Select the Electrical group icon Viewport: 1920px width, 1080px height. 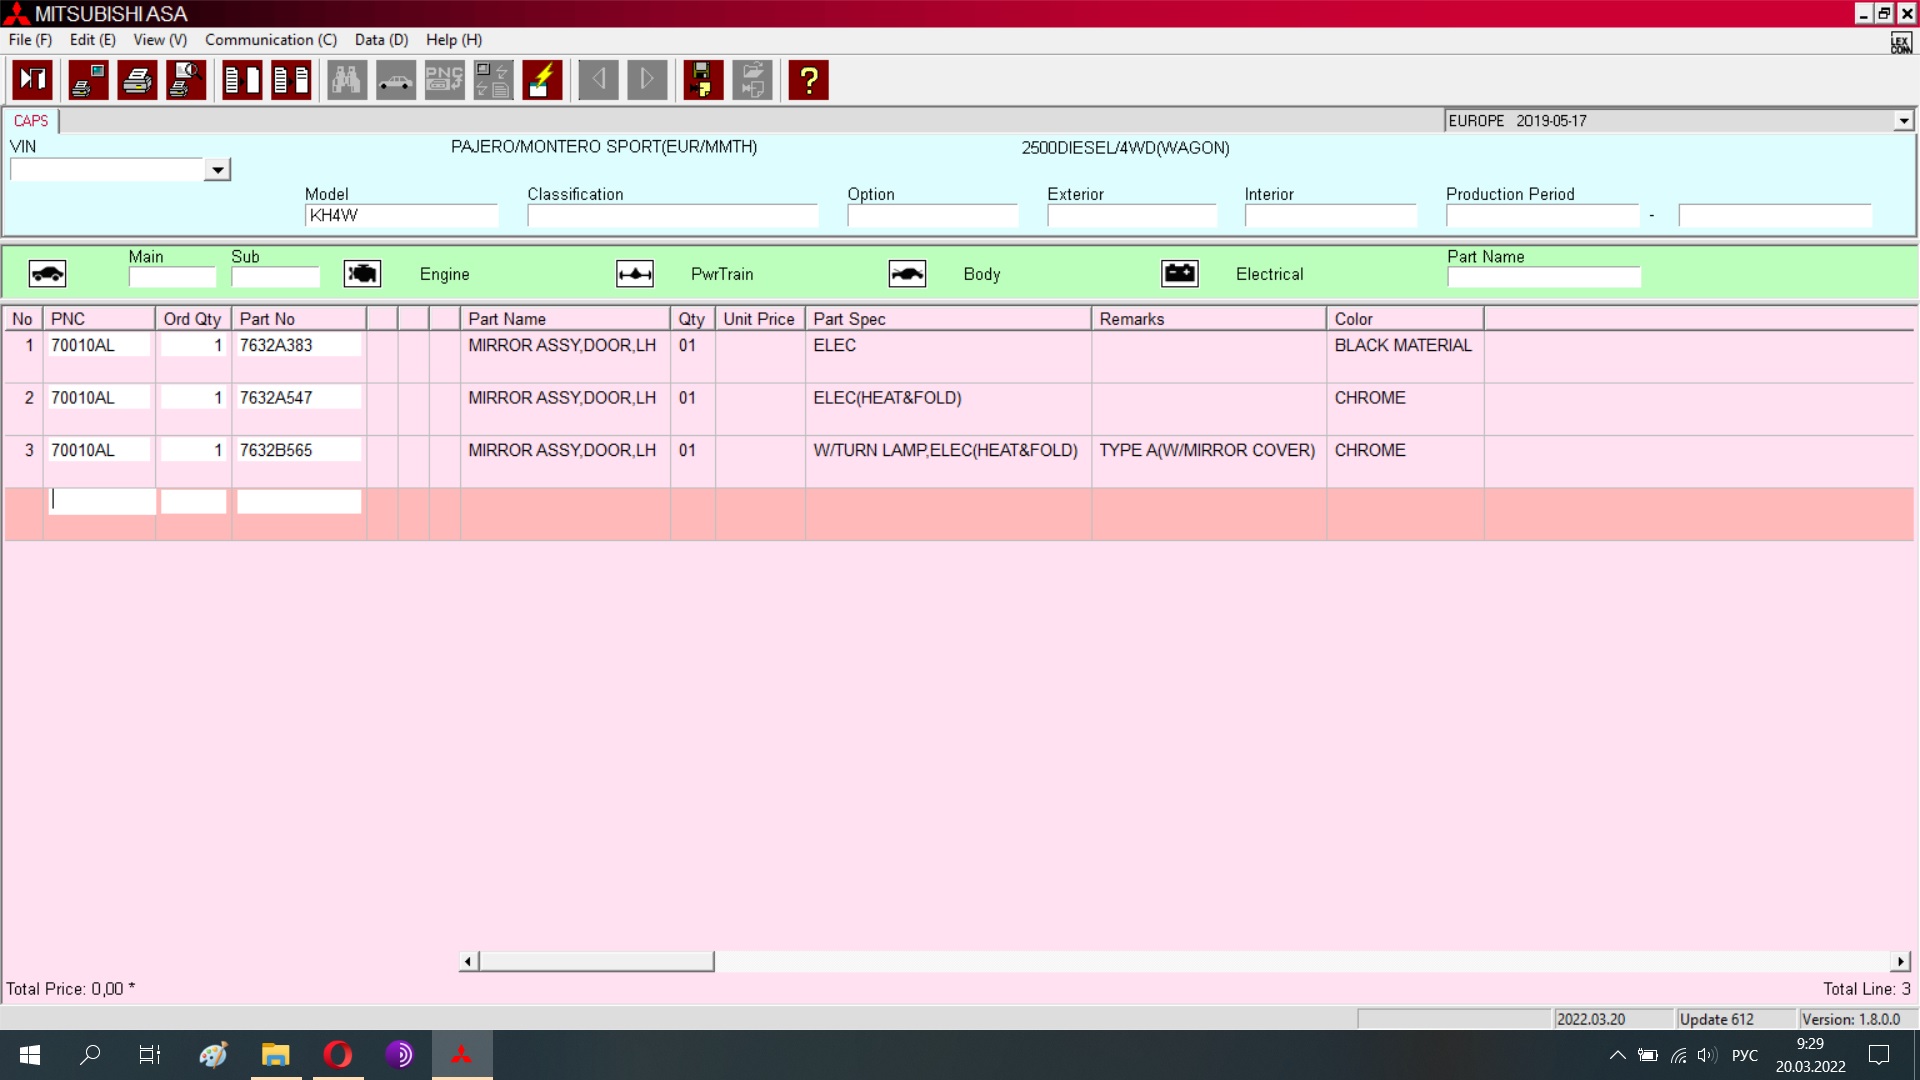click(x=1180, y=274)
